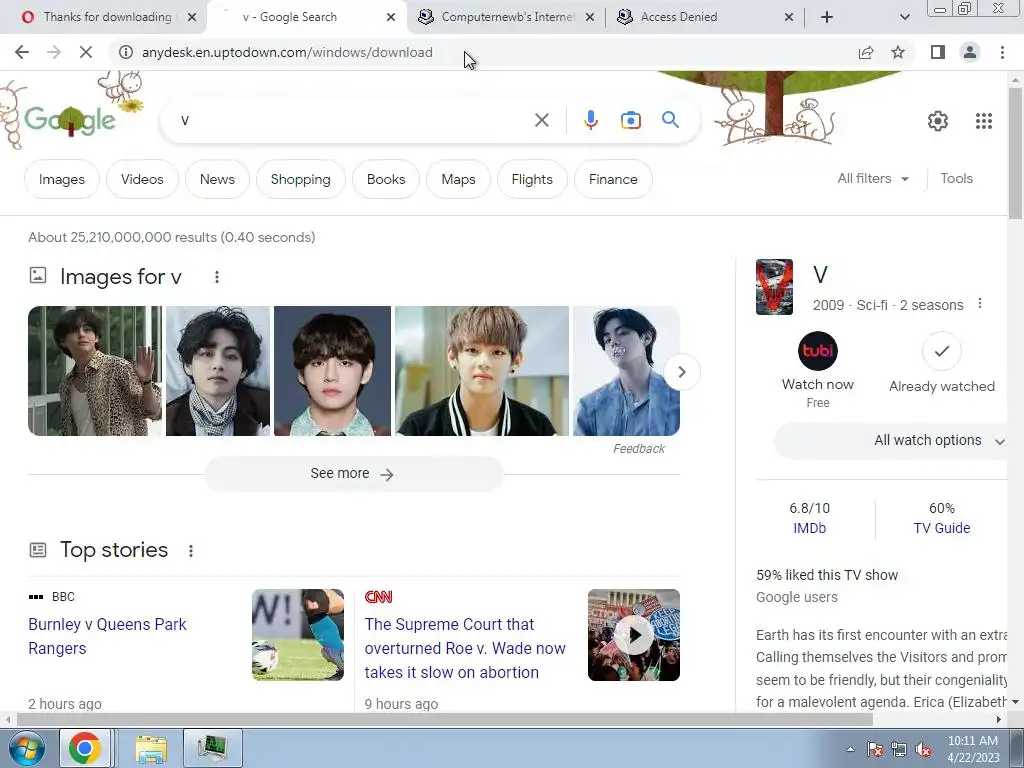The height and width of the screenshot is (768, 1024).
Task: Open Burnley v Queens Park Rangers story
Action: click(107, 636)
